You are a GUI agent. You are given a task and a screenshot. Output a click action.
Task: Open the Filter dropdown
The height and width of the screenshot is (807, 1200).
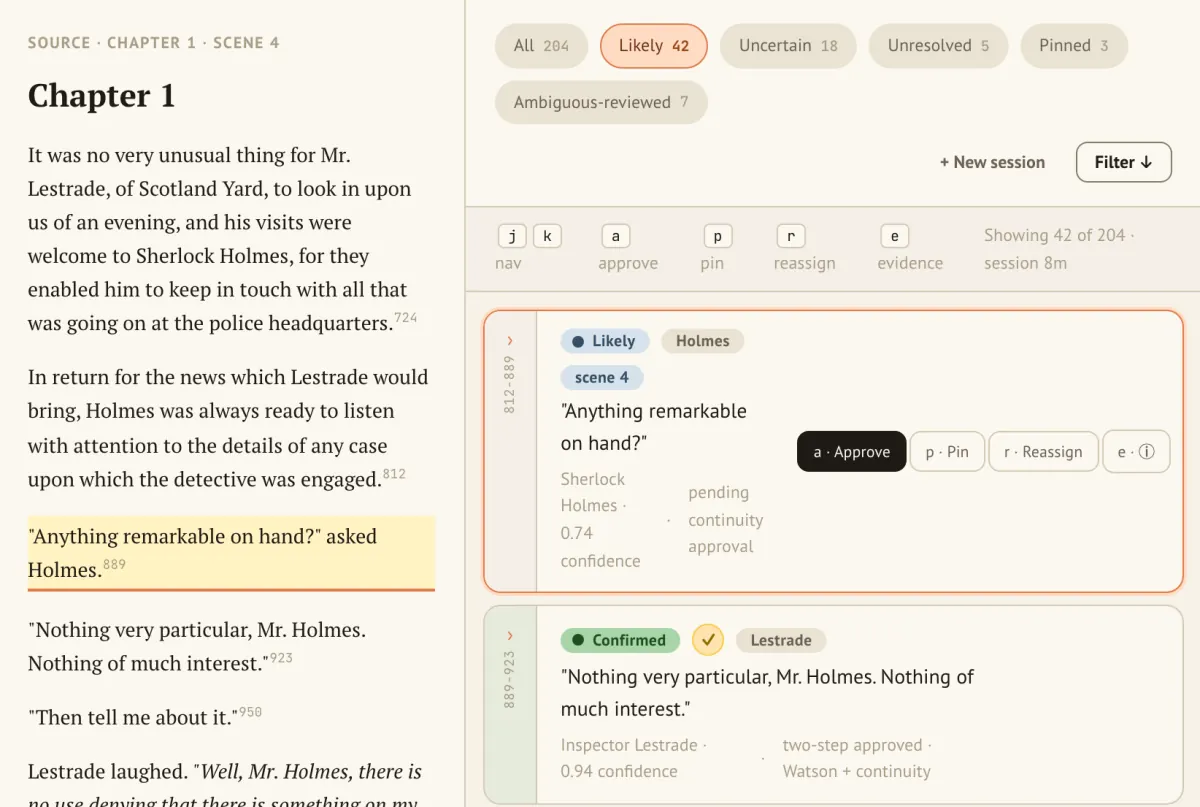coord(1124,162)
